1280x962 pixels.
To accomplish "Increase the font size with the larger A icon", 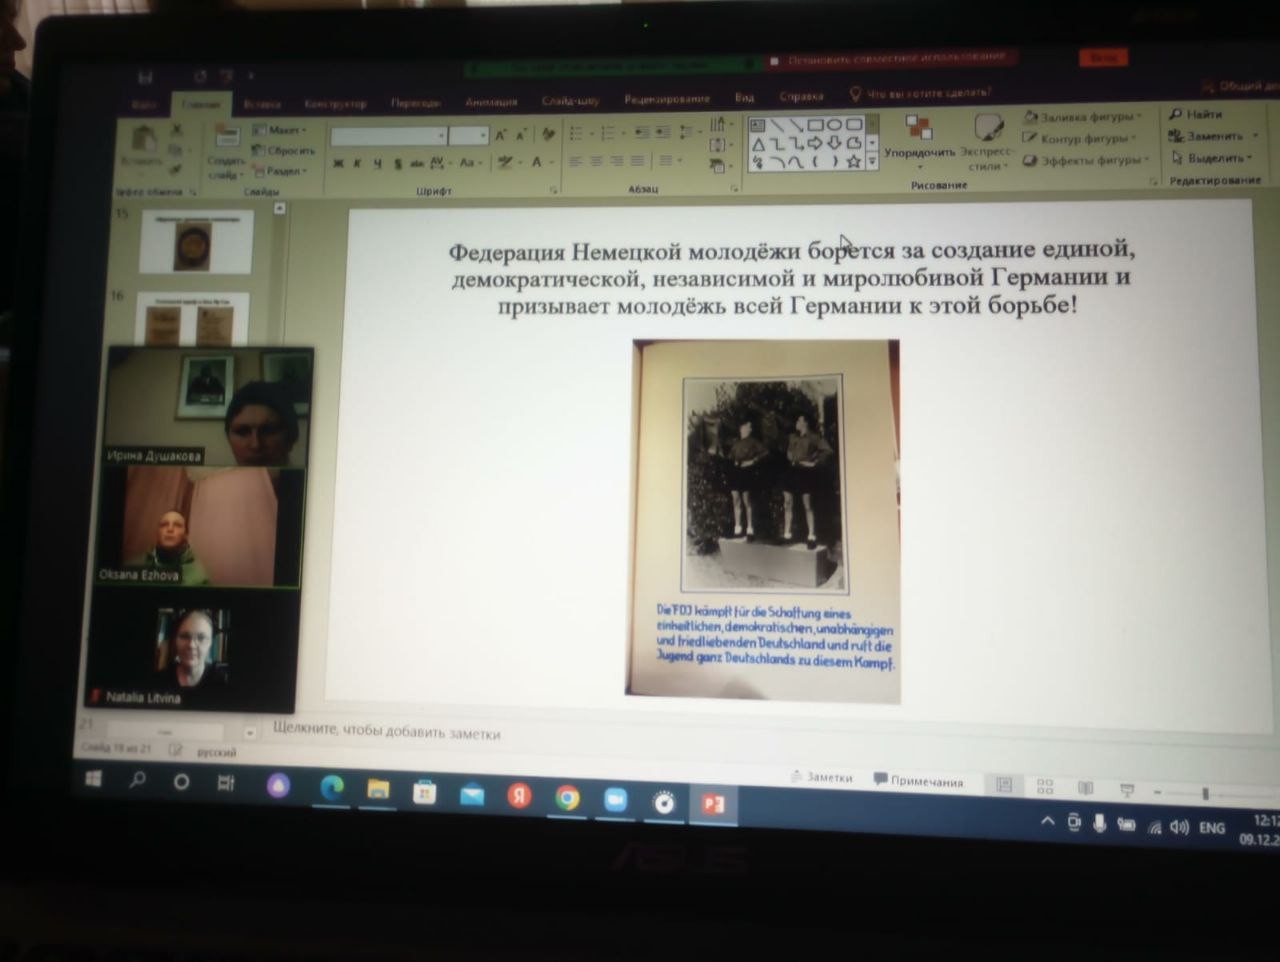I will pos(501,135).
